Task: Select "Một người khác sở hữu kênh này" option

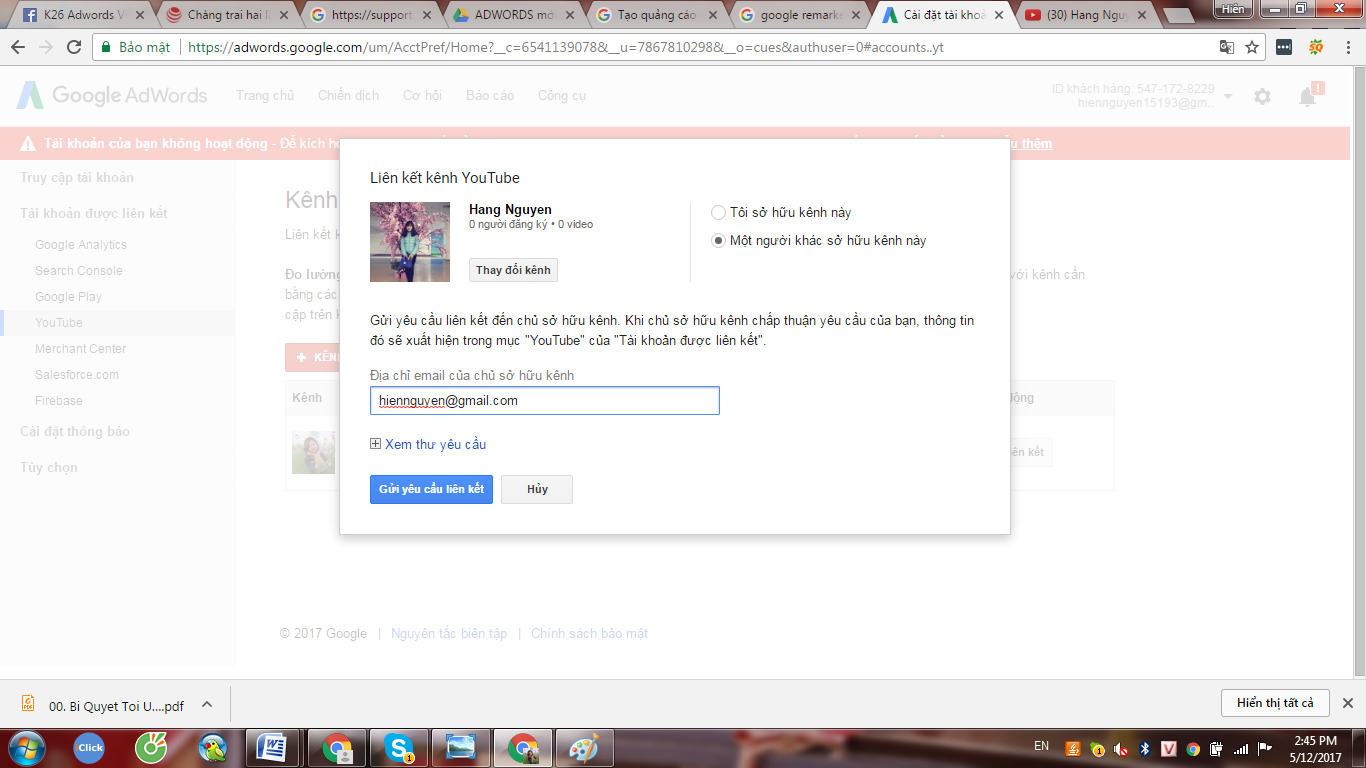Action: pyautogui.click(x=718, y=241)
